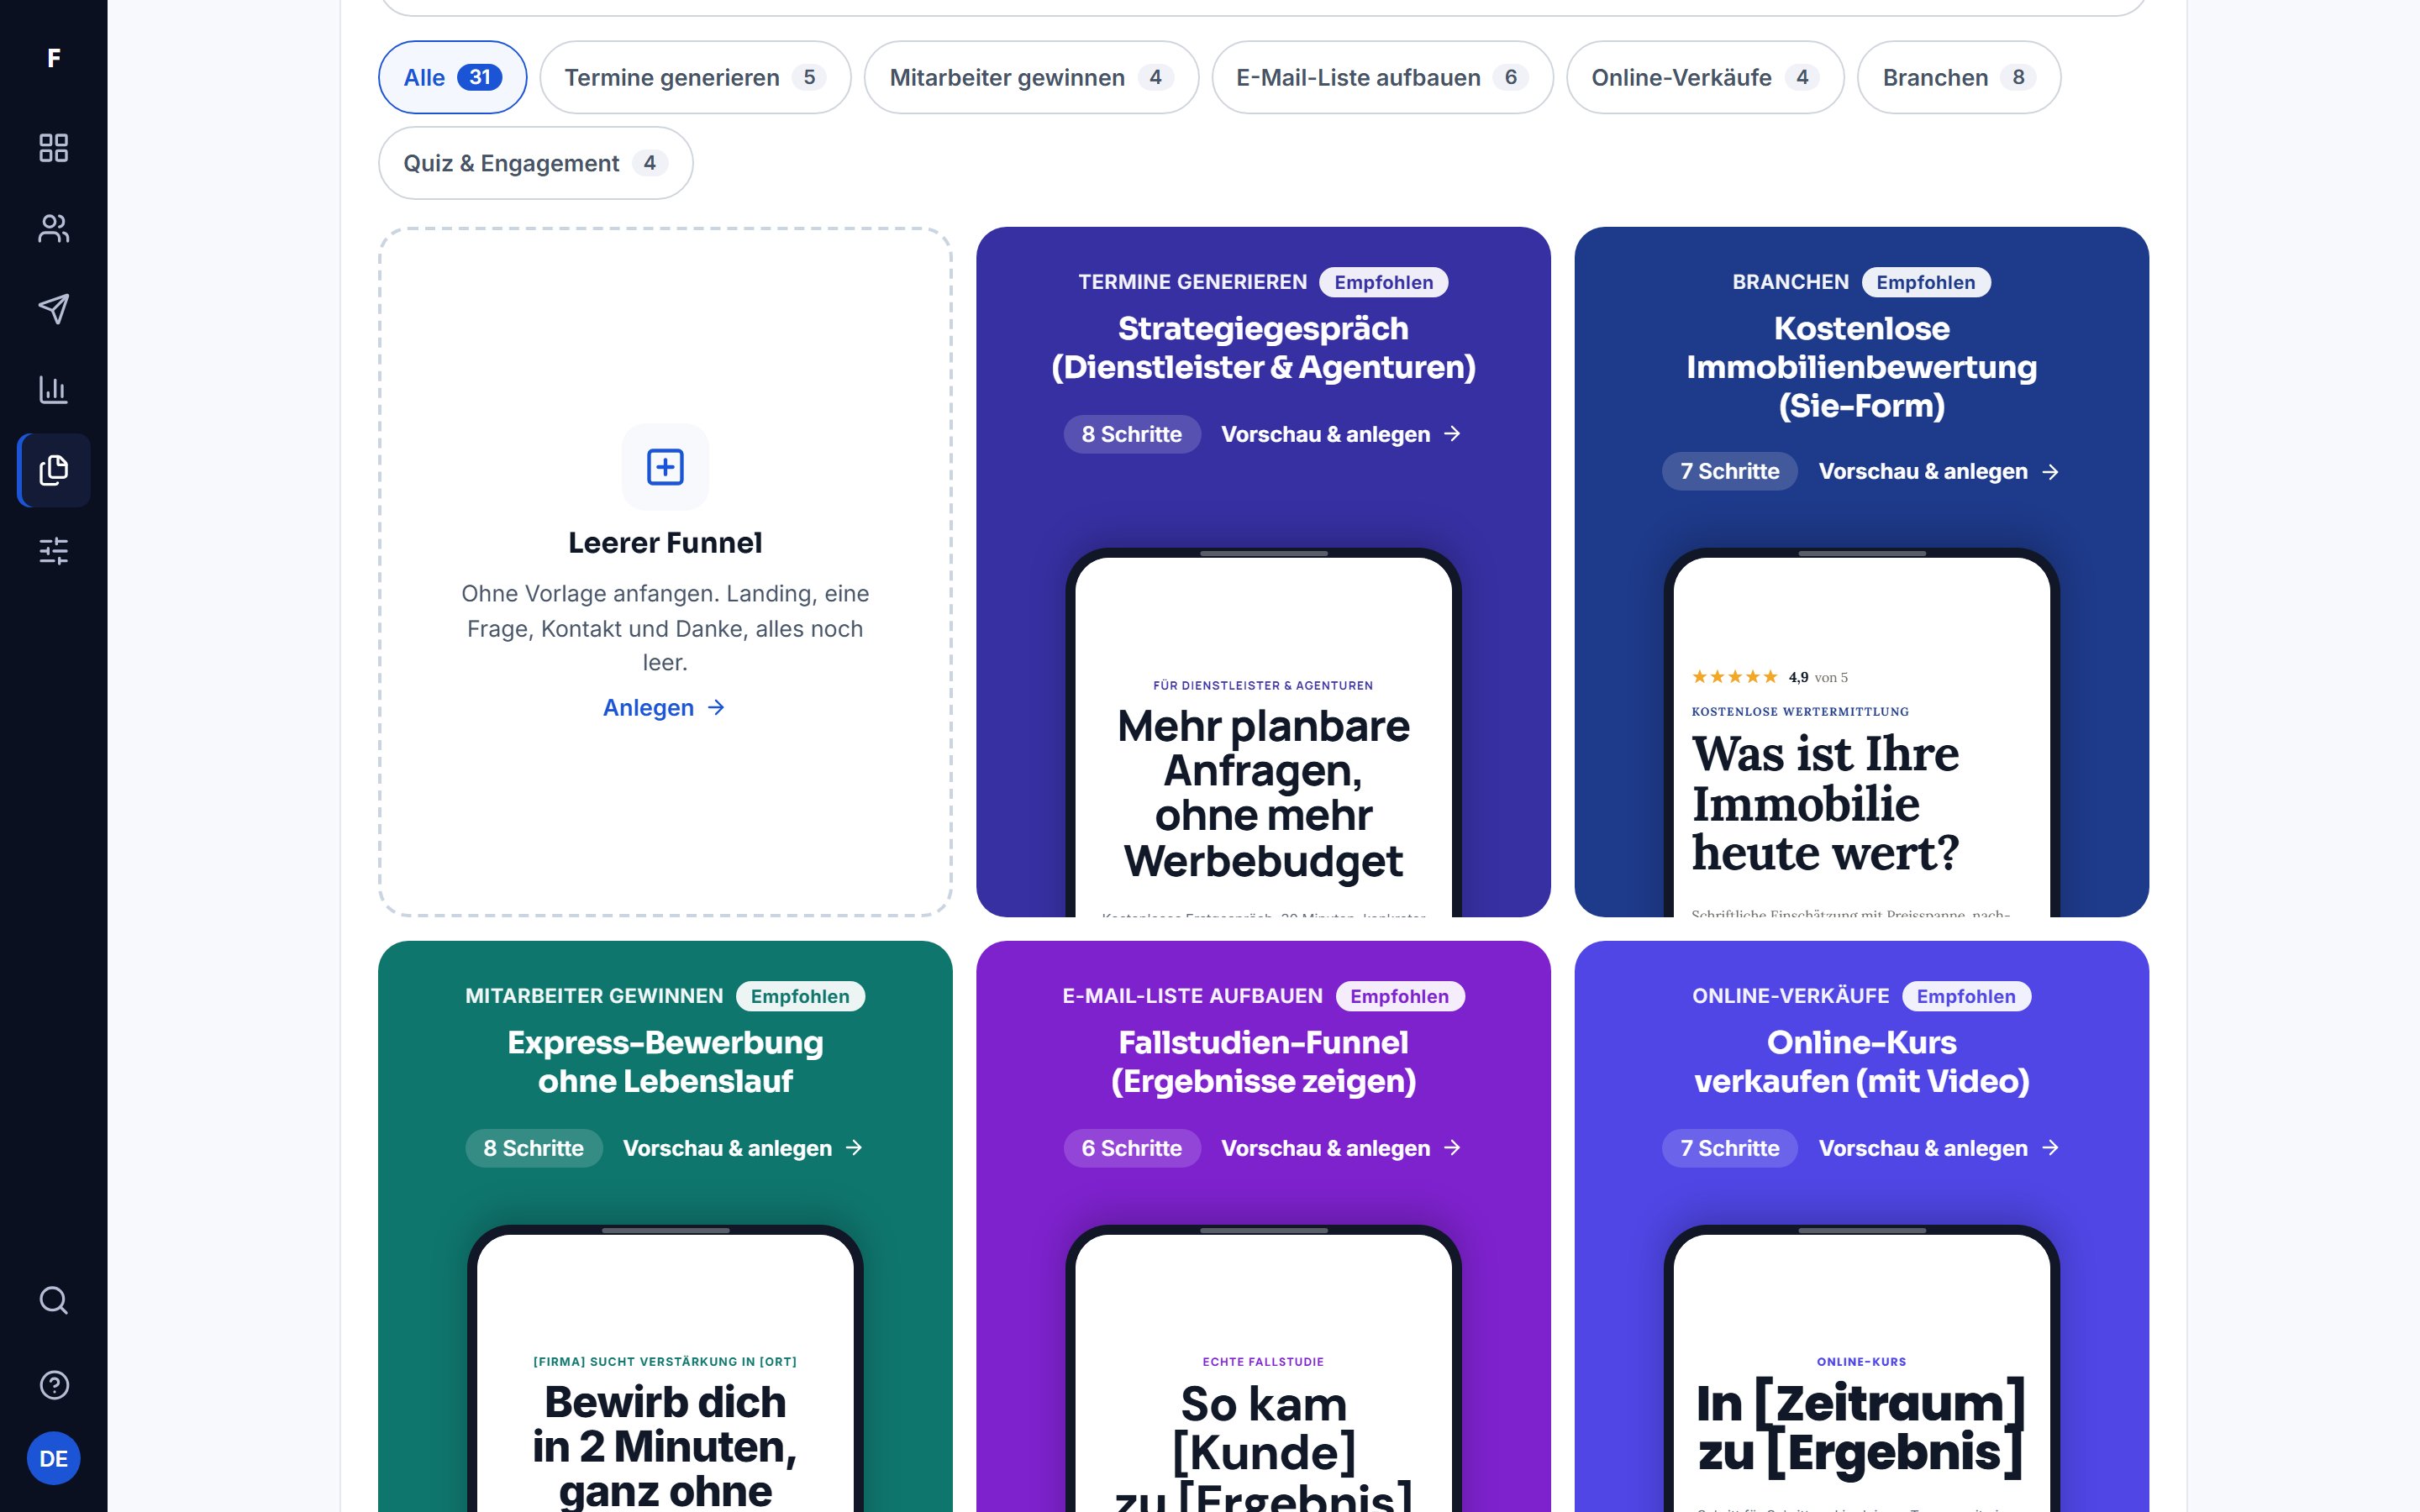
Task: Open the dashboard grid icon in sidebar
Action: tap(53, 148)
